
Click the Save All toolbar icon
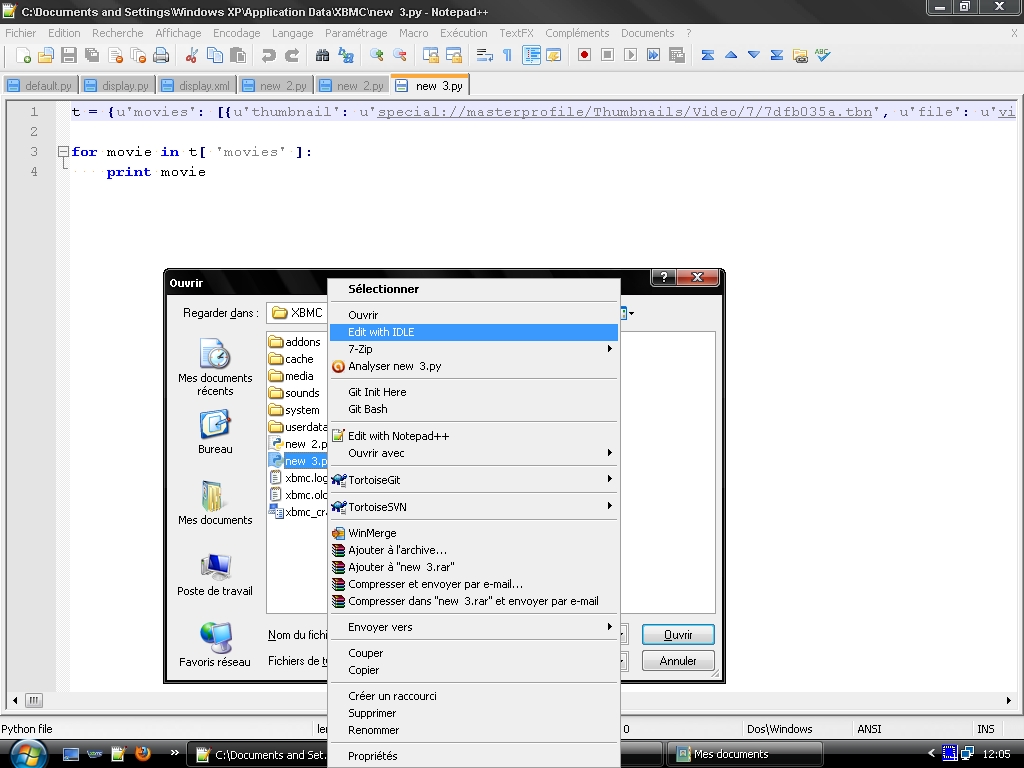(92, 56)
